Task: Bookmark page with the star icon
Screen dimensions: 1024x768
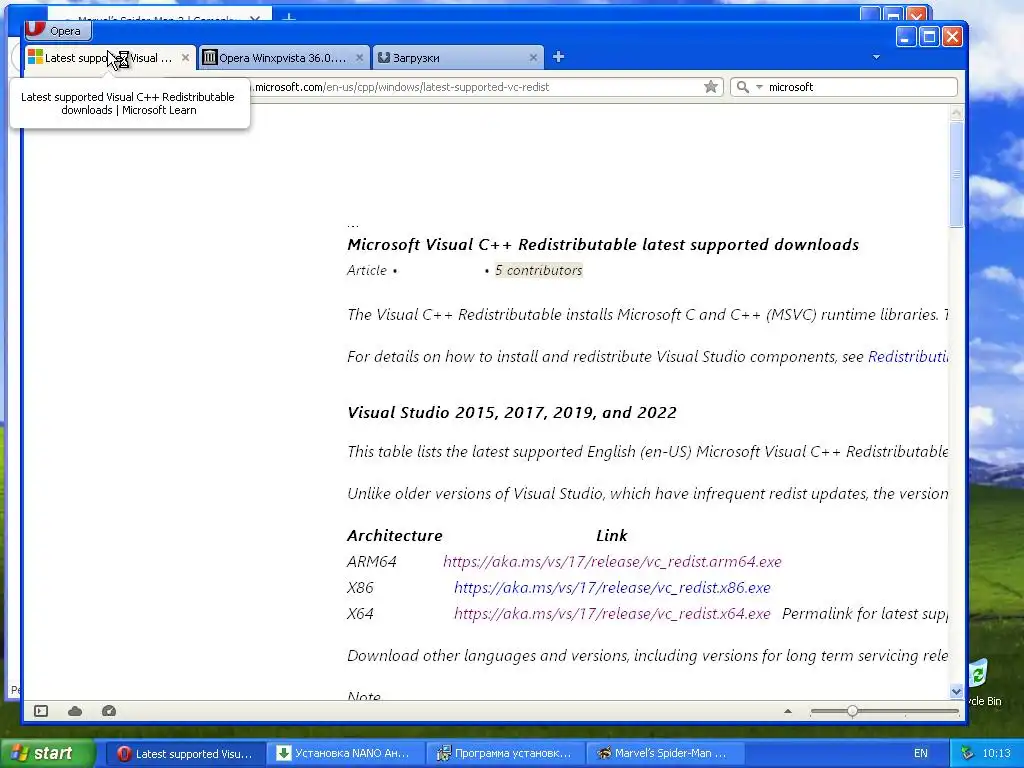Action: [x=711, y=87]
